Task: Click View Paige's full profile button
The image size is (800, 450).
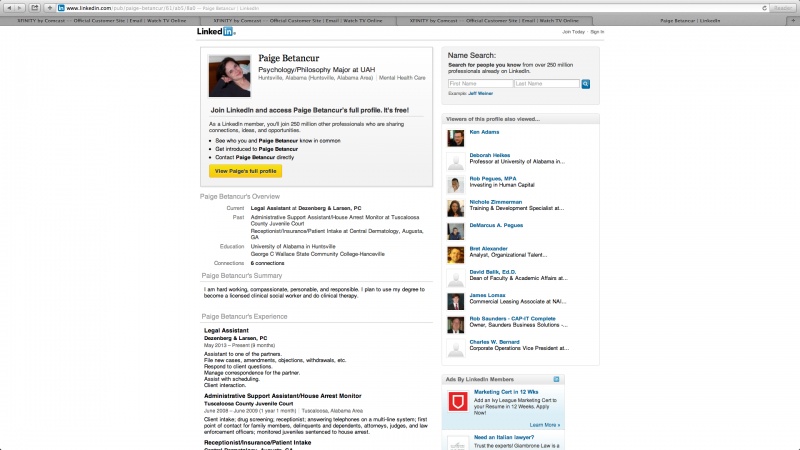Action: click(245, 171)
